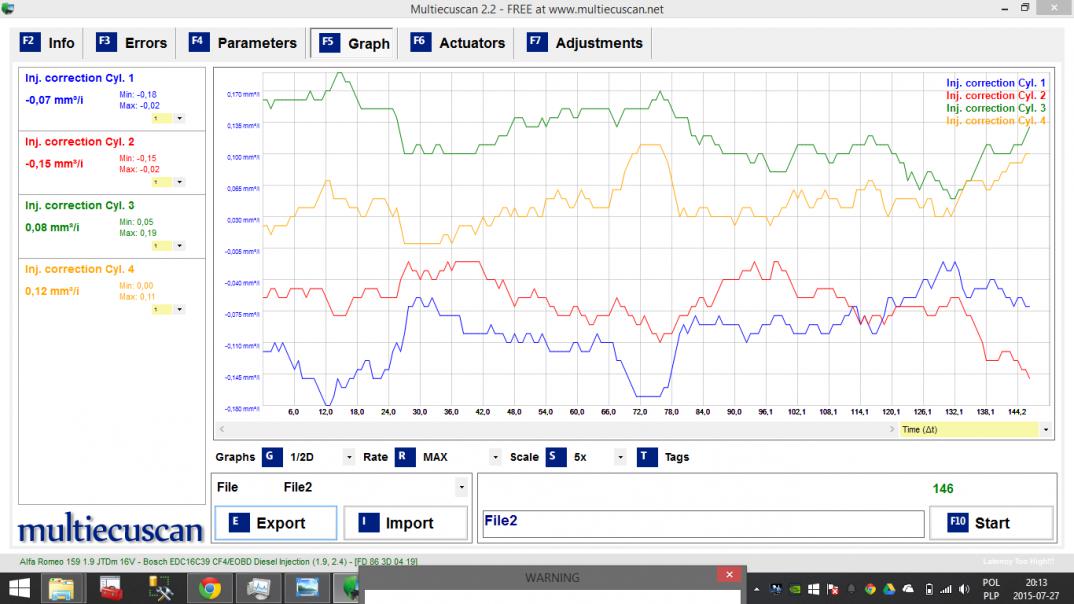Click in the File2 name field
Image resolution: width=1074 pixels, height=604 pixels.
703,524
